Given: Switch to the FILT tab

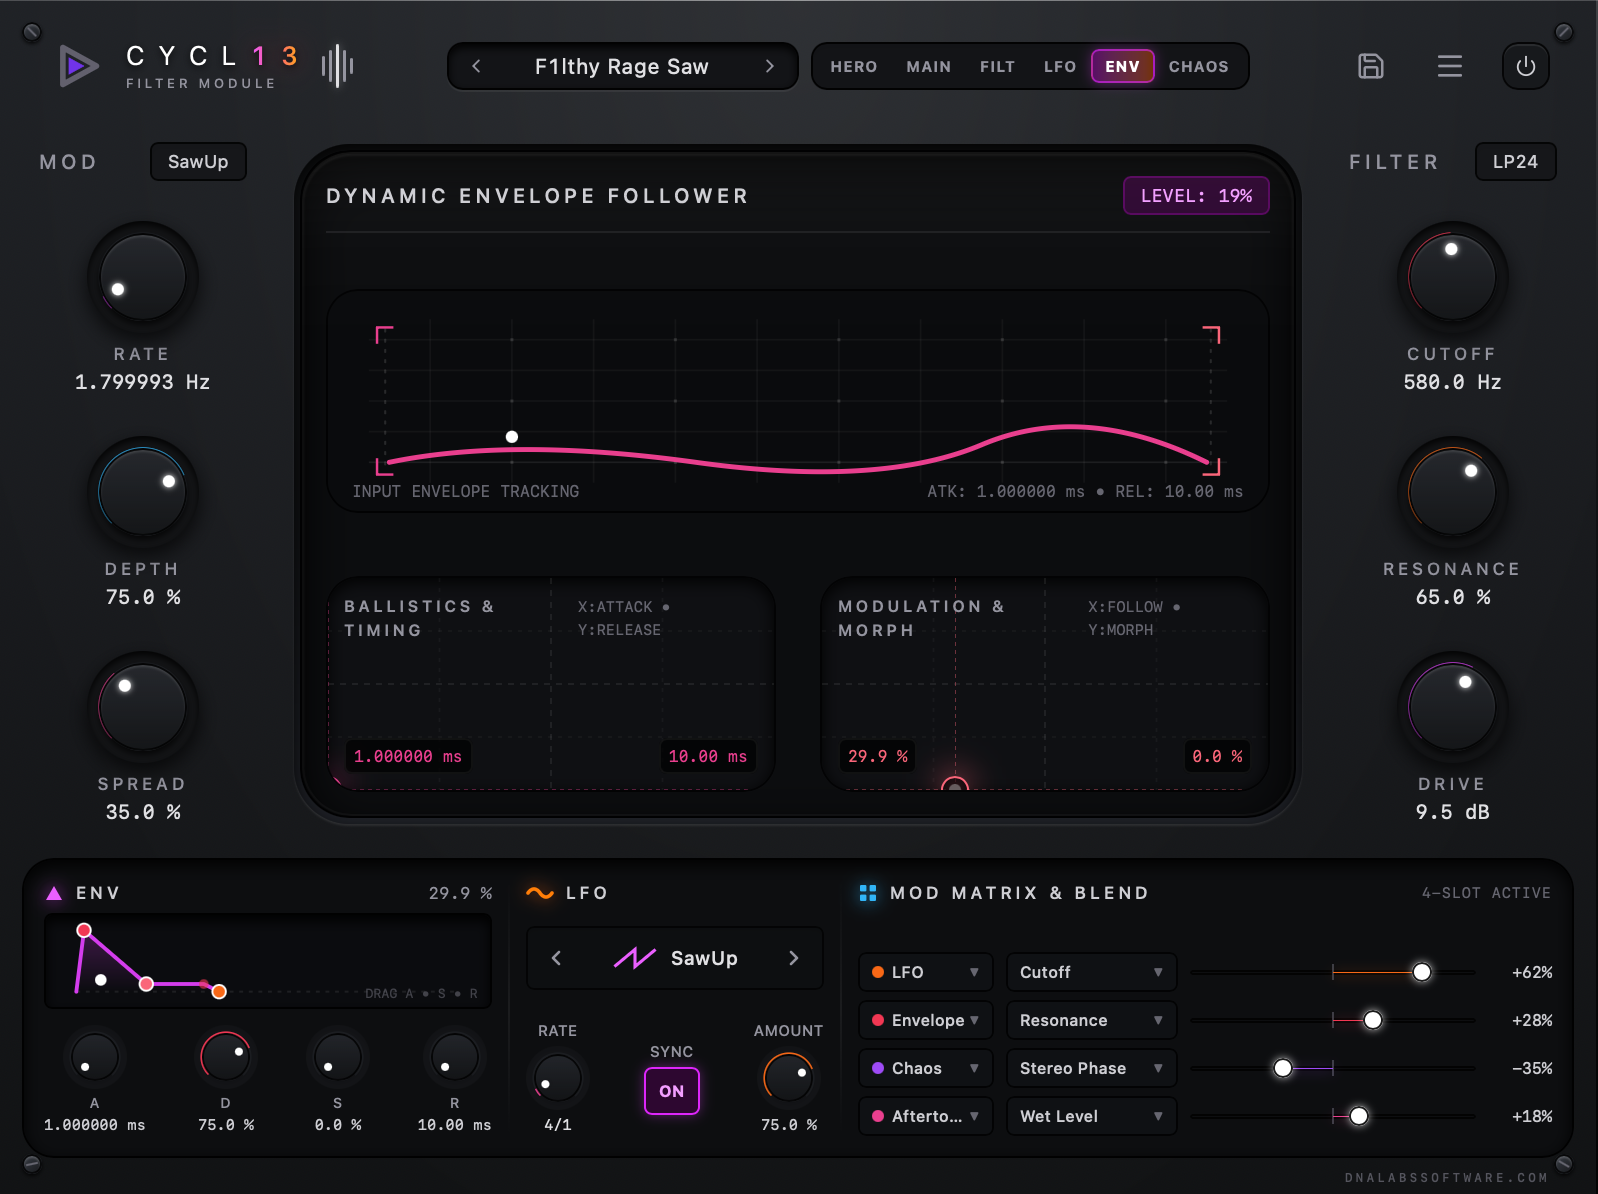Looking at the screenshot, I should (997, 66).
